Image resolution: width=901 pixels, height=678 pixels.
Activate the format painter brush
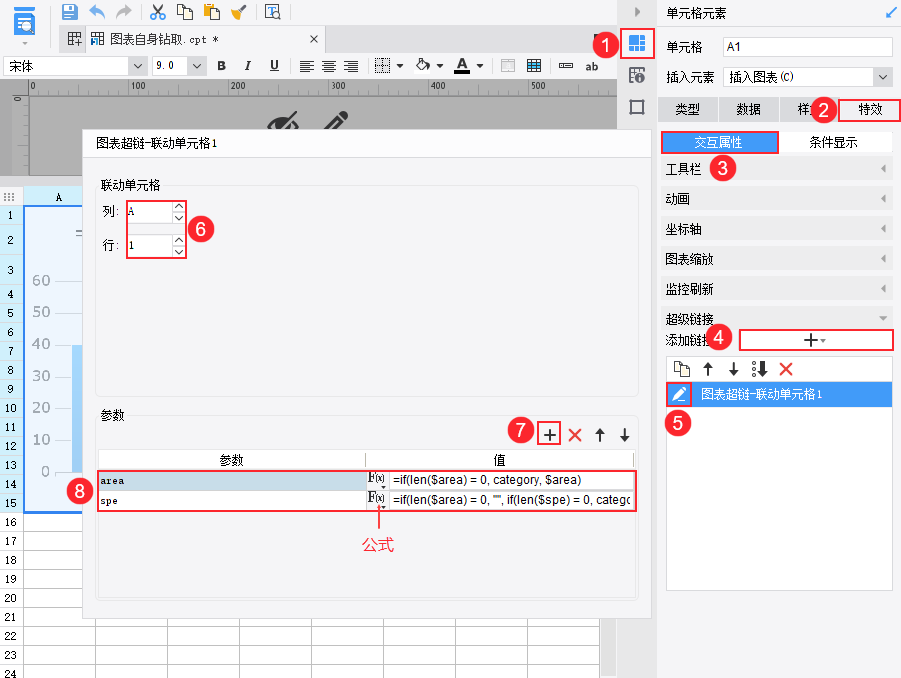[x=238, y=11]
